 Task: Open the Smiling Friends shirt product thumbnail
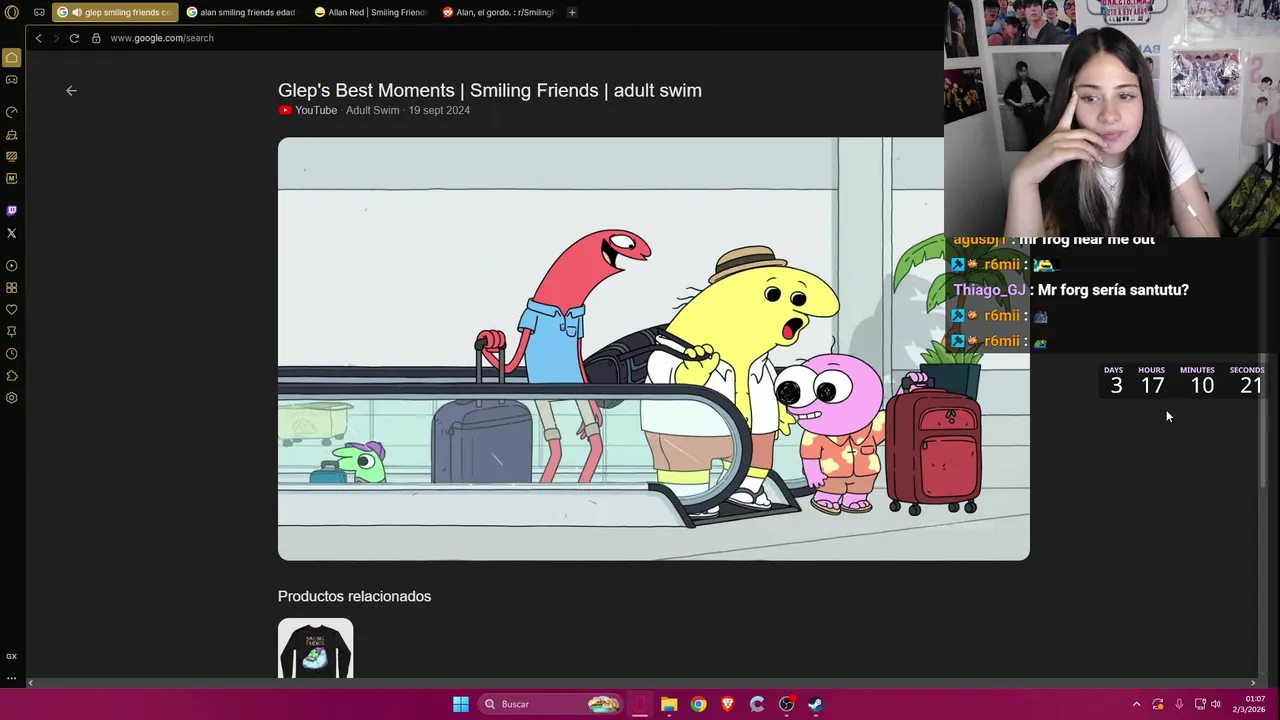tap(315, 648)
